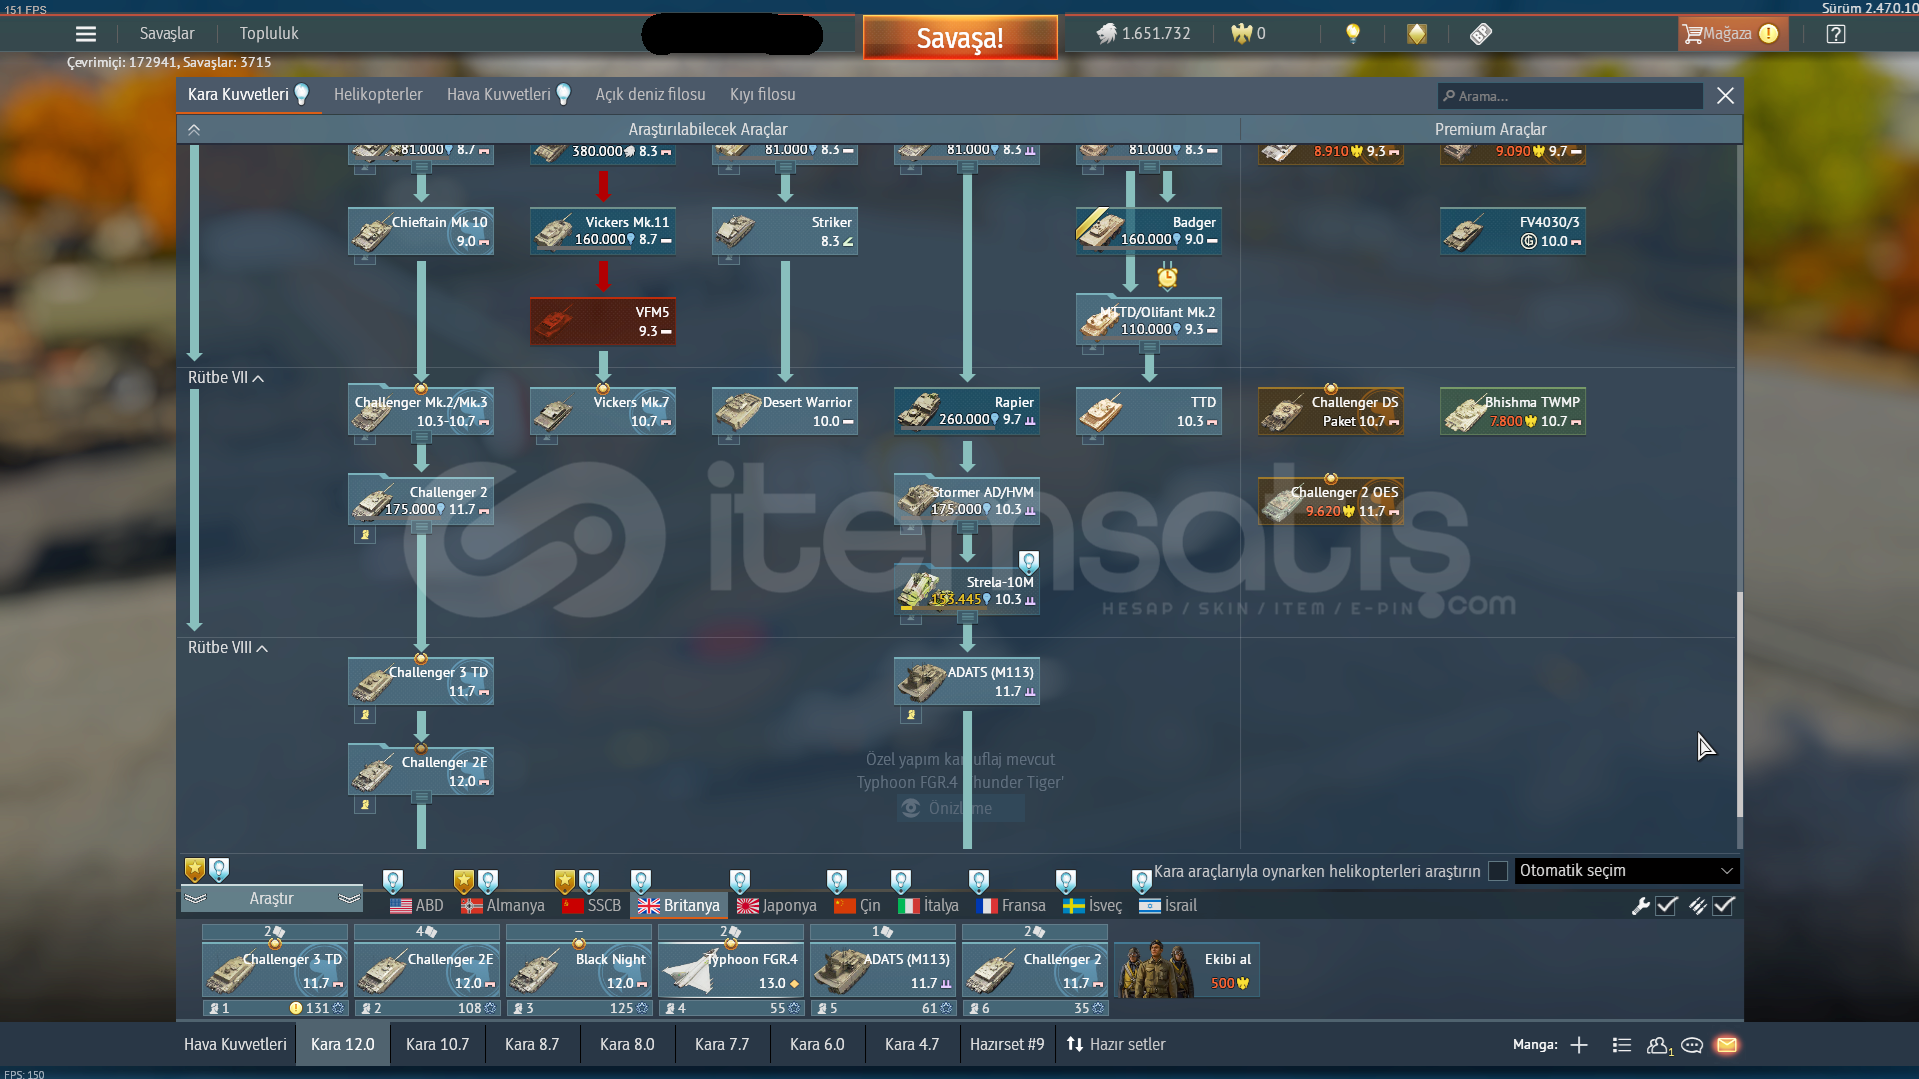
Task: Select the Bhishma TWMP premium vehicle
Action: pos(1512,411)
